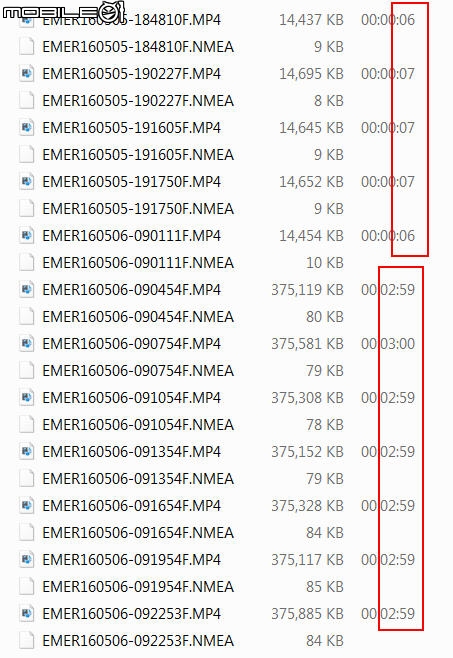The width and height of the screenshot is (453, 658).
Task: Select file name EMER160506-091654F.MP4
Action: click(131, 506)
